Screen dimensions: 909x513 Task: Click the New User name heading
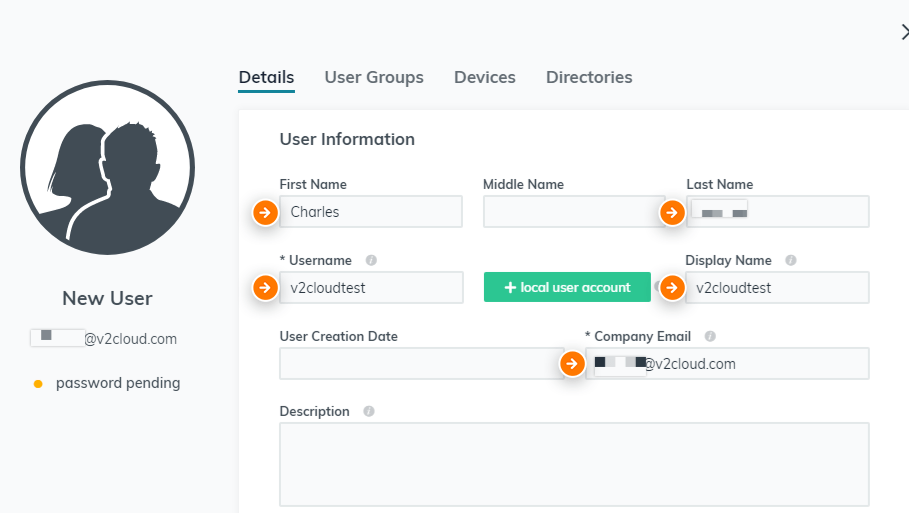click(x=107, y=298)
